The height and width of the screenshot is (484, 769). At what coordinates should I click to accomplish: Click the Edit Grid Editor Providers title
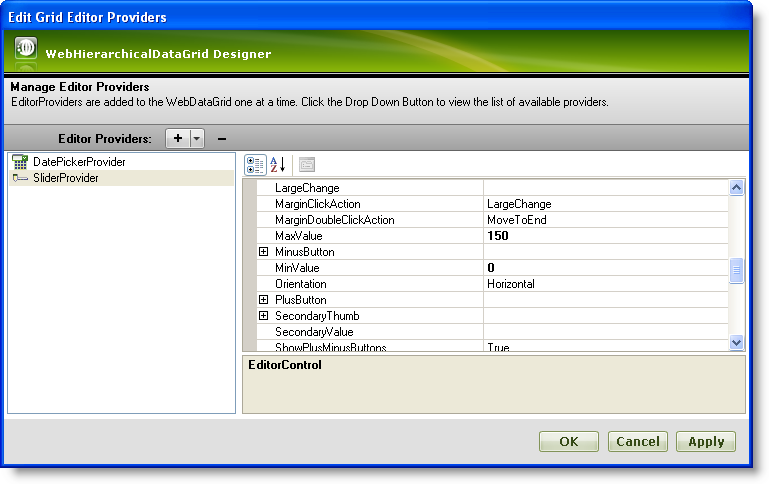coord(87,17)
